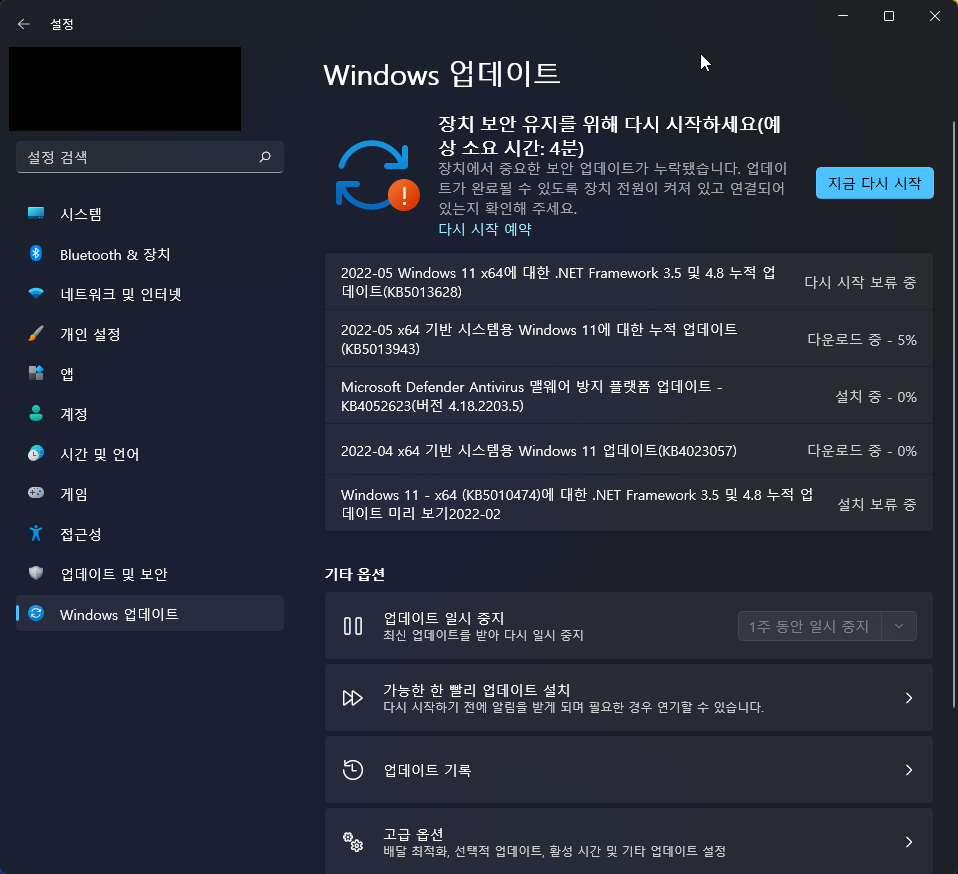Click the gears icon for 고급 옵션
Image resolution: width=958 pixels, height=874 pixels.
pyautogui.click(x=353, y=842)
